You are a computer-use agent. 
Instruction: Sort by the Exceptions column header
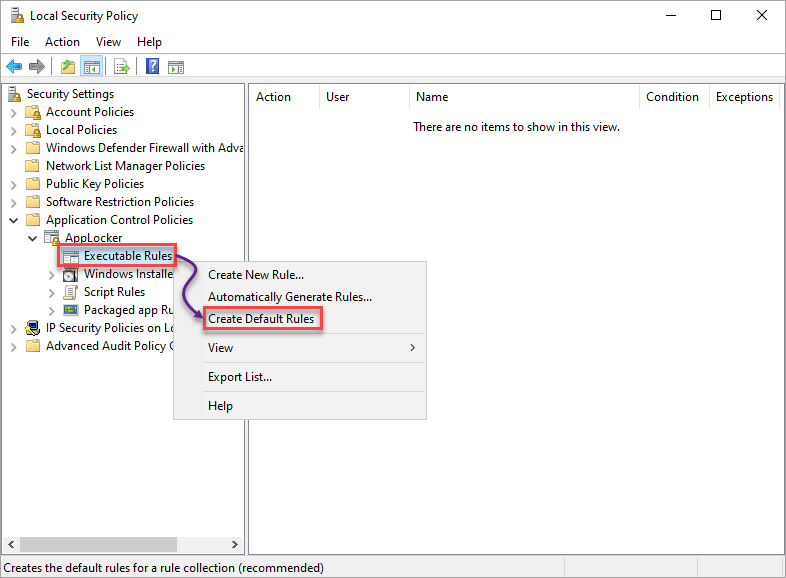click(744, 97)
